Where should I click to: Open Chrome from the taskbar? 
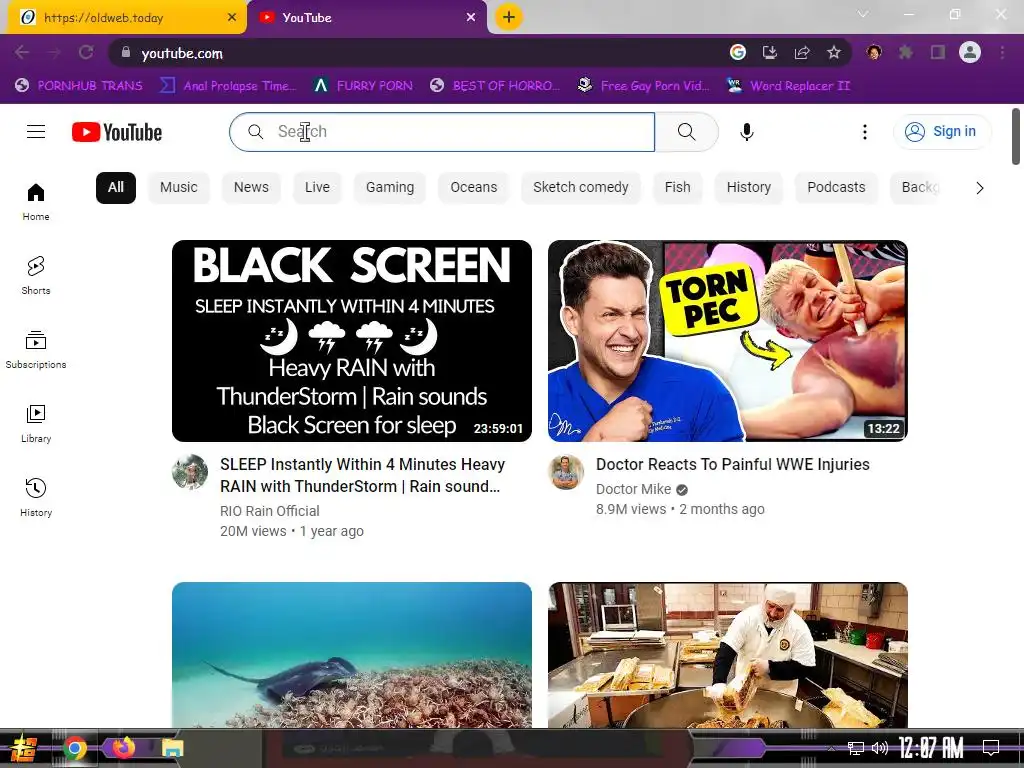(74, 748)
